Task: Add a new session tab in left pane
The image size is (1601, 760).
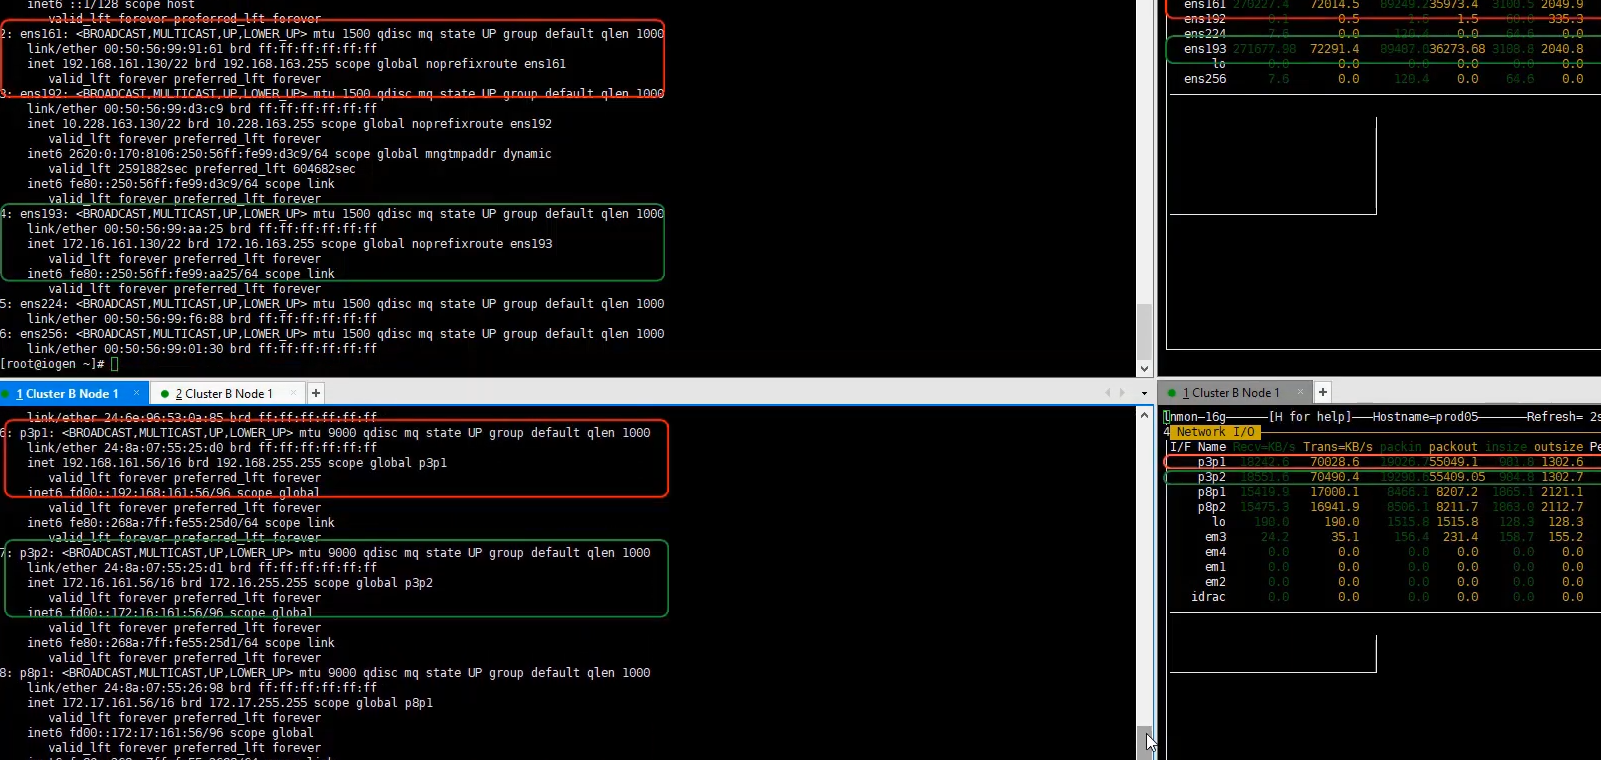Action: click(316, 393)
